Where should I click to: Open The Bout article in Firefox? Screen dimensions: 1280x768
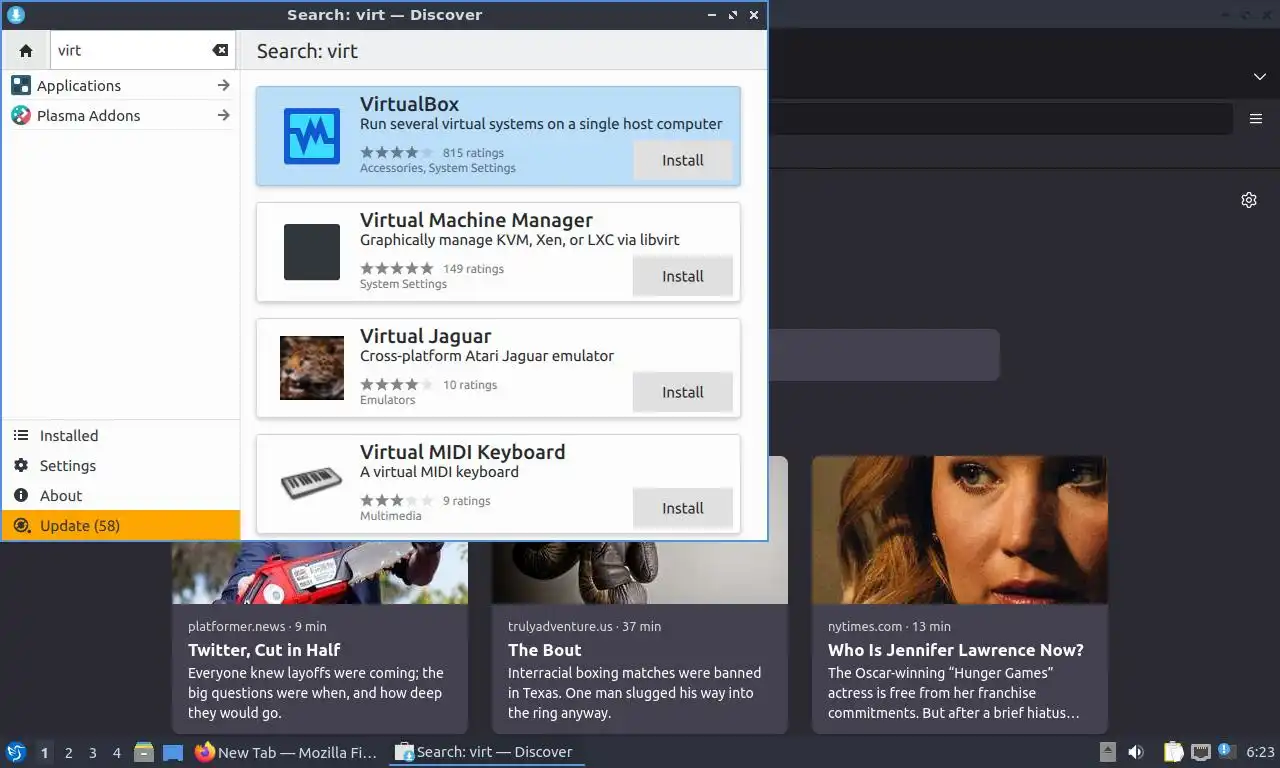click(x=544, y=650)
